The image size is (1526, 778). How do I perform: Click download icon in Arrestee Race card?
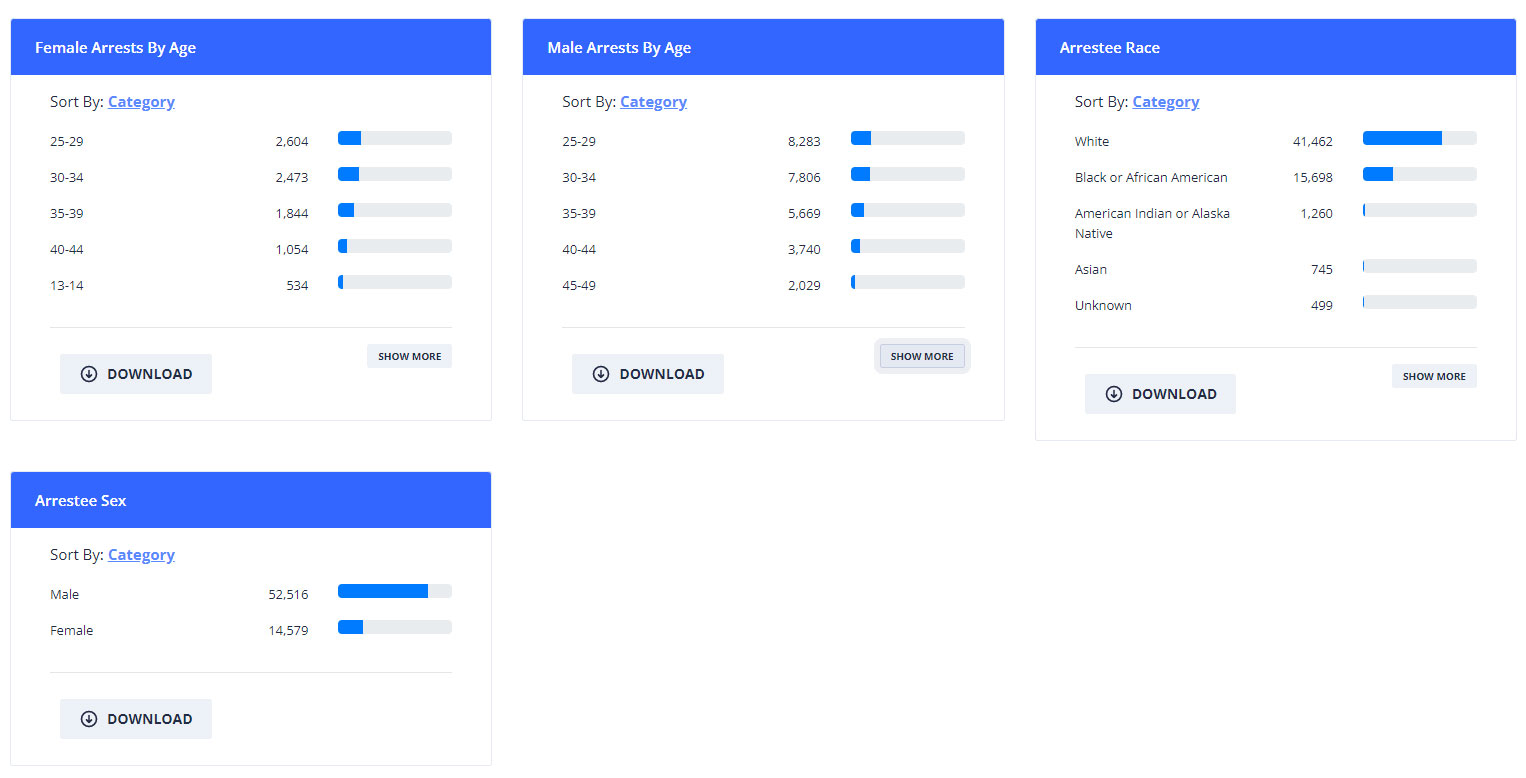tap(1114, 394)
